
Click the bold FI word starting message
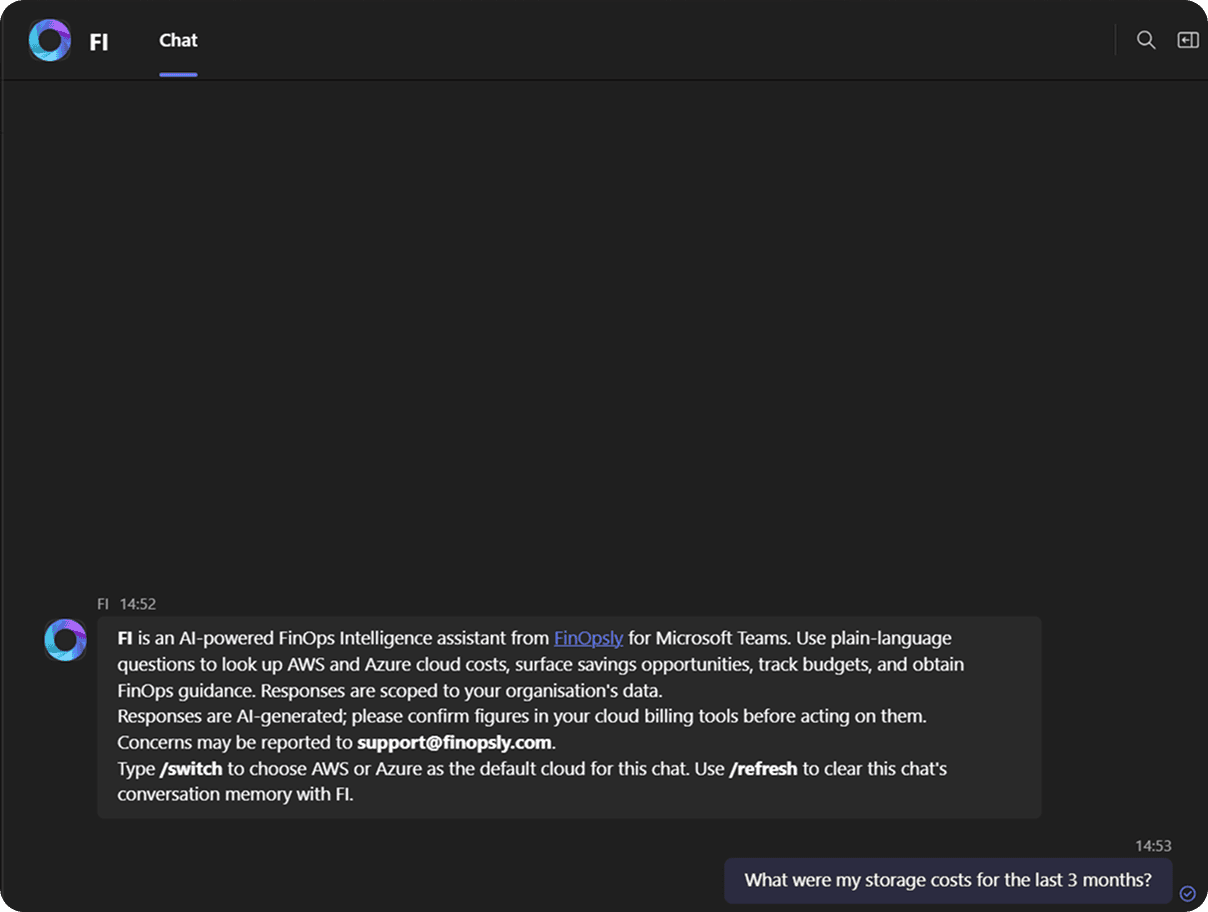125,638
